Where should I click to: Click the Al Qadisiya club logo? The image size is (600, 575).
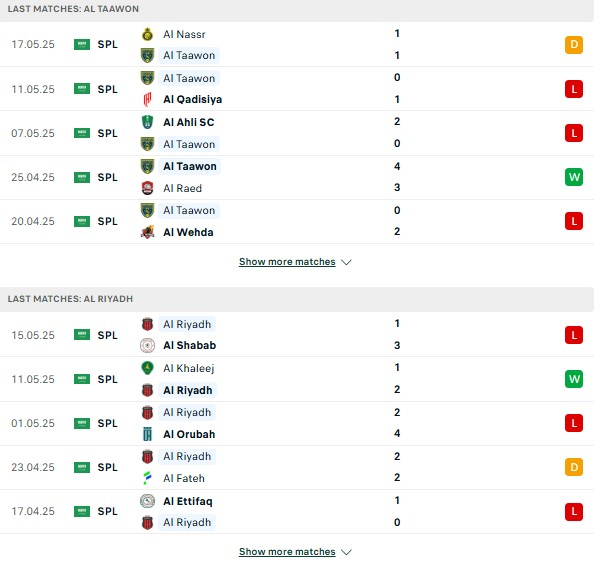tap(147, 99)
